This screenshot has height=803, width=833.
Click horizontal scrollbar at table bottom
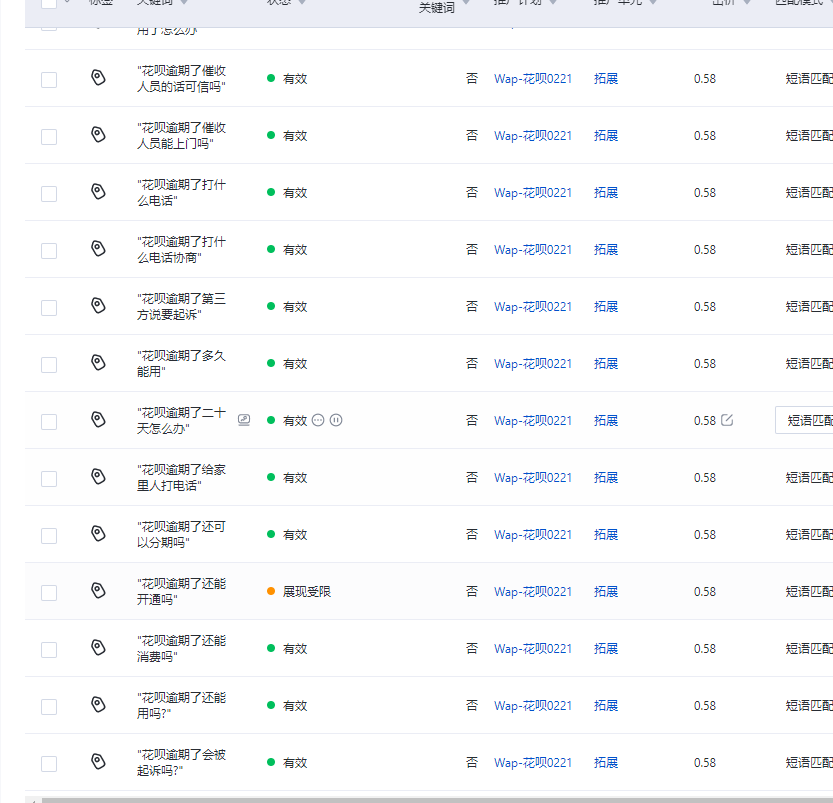point(437,800)
